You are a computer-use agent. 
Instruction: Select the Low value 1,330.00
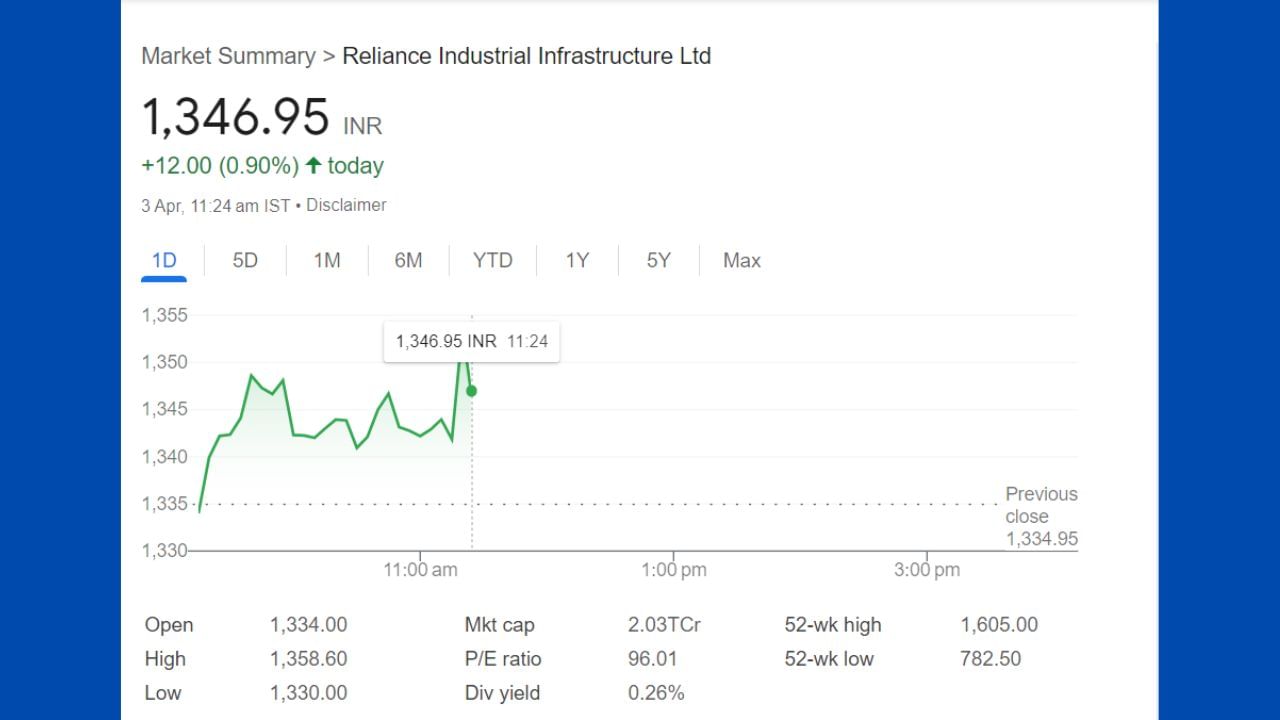tap(309, 693)
